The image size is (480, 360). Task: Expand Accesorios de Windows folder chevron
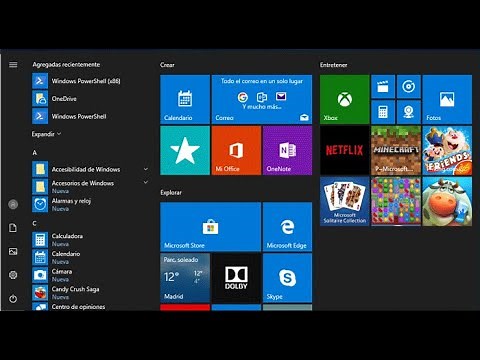pos(146,183)
